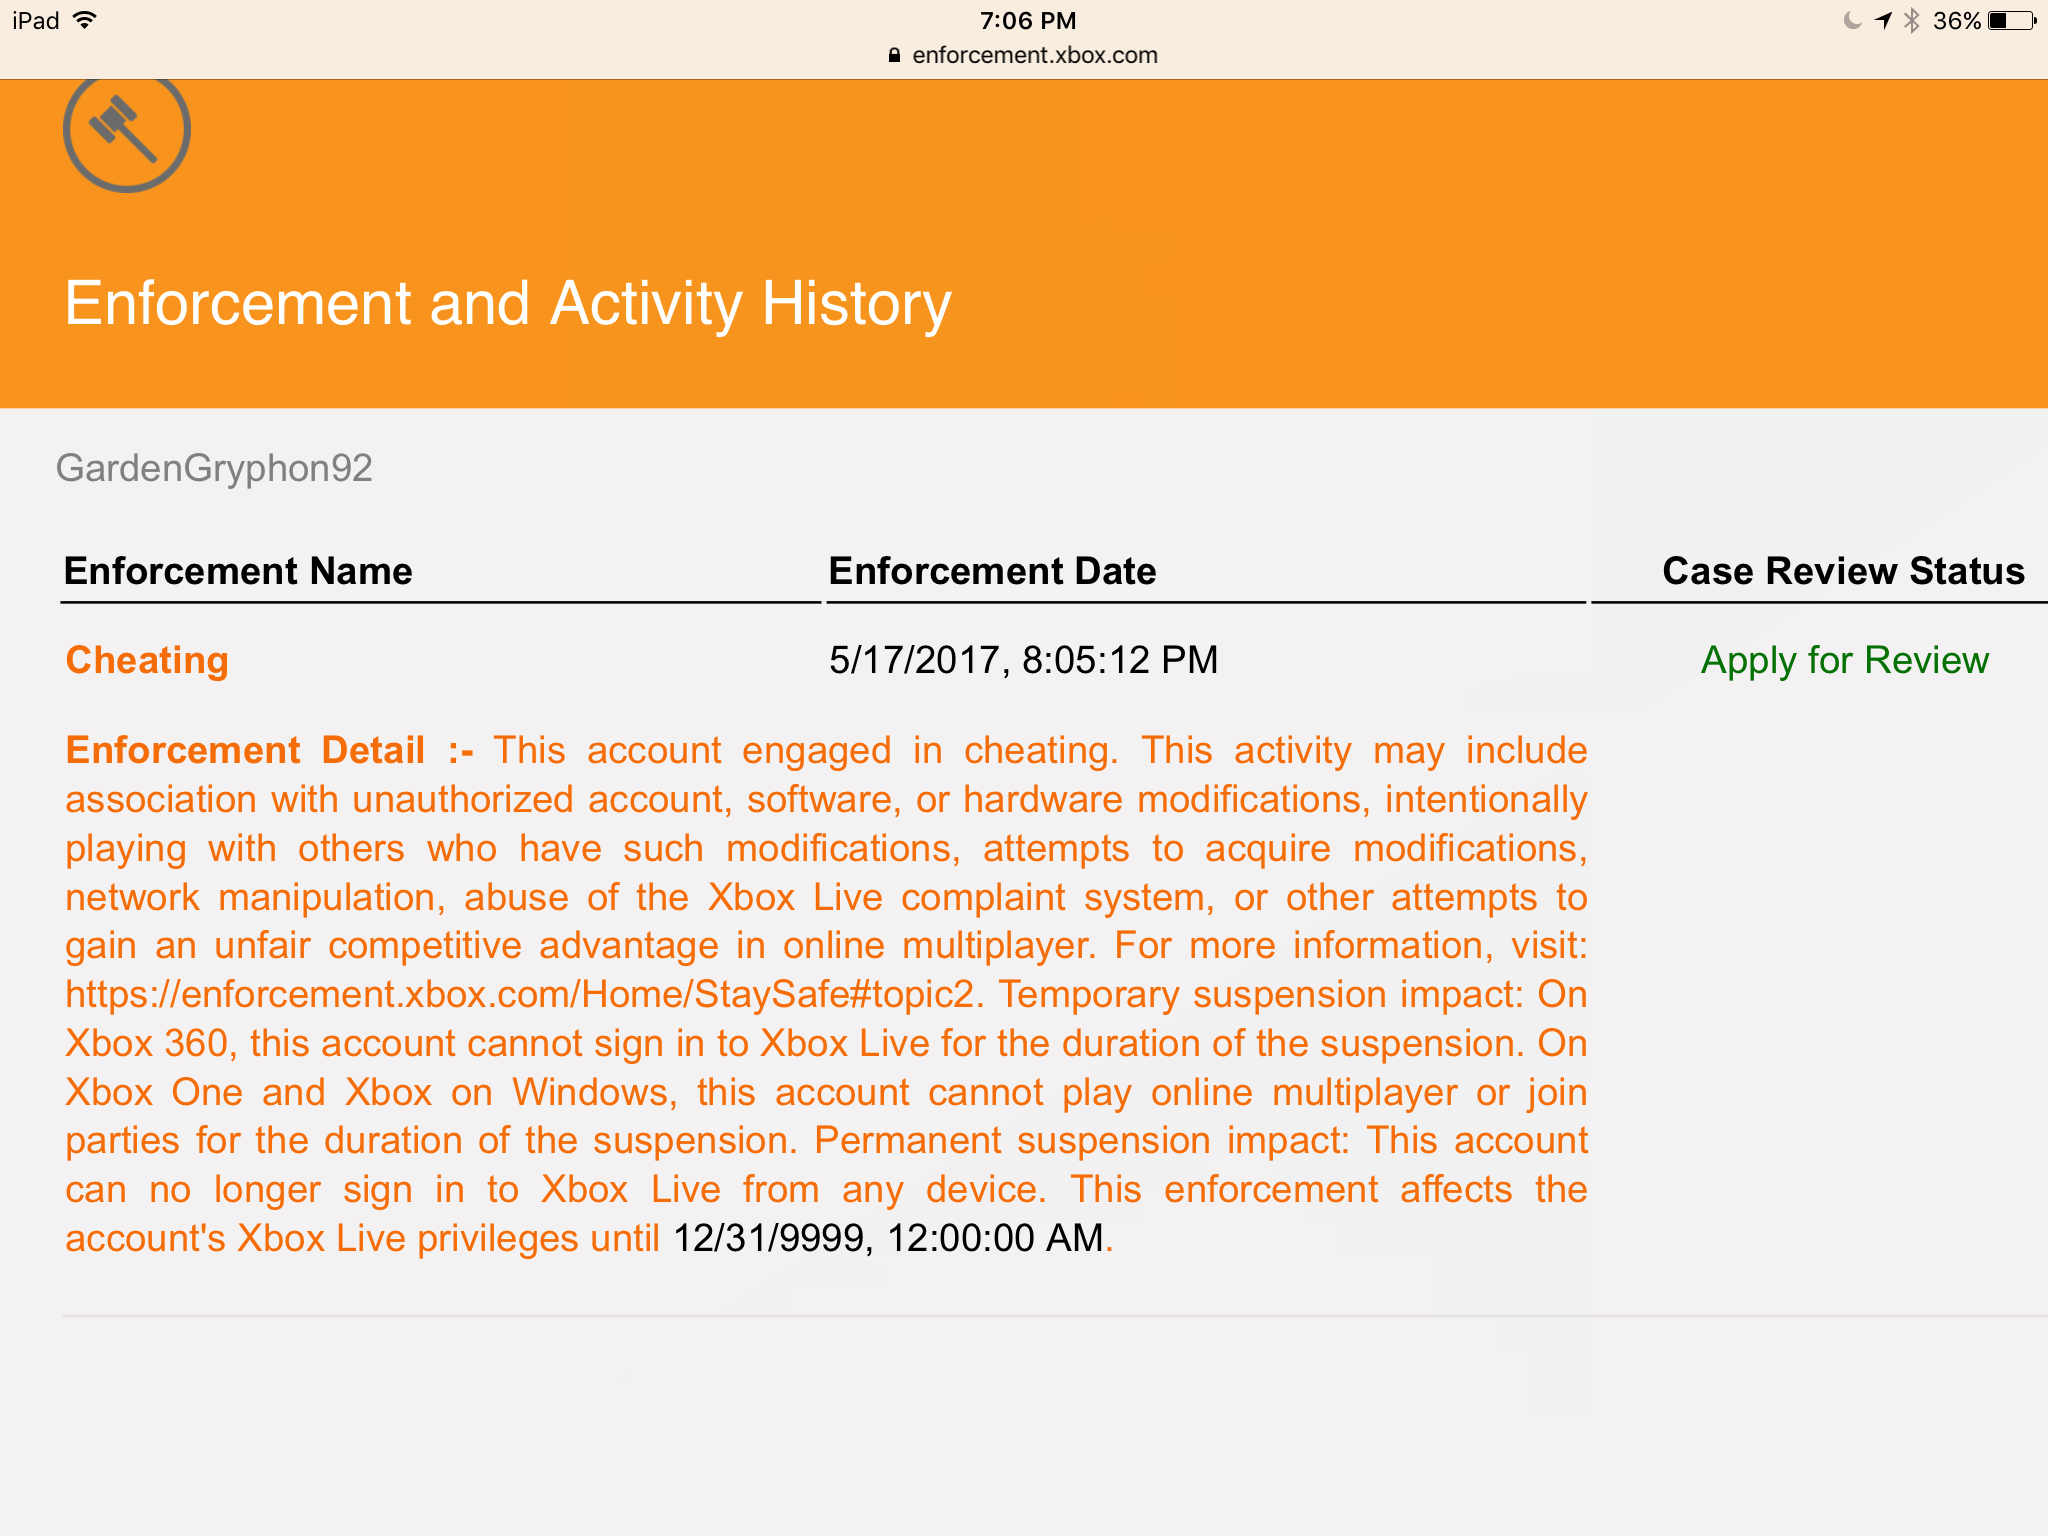Tap the iPad carrier label

[x=36, y=20]
